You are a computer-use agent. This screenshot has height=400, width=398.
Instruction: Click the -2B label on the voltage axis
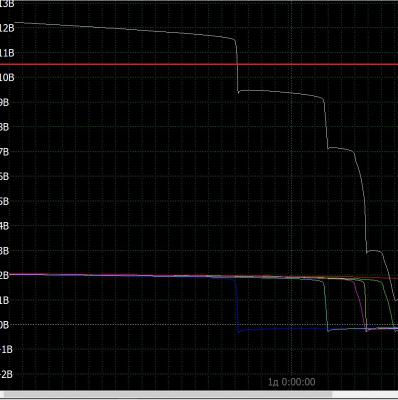[x=6, y=374]
